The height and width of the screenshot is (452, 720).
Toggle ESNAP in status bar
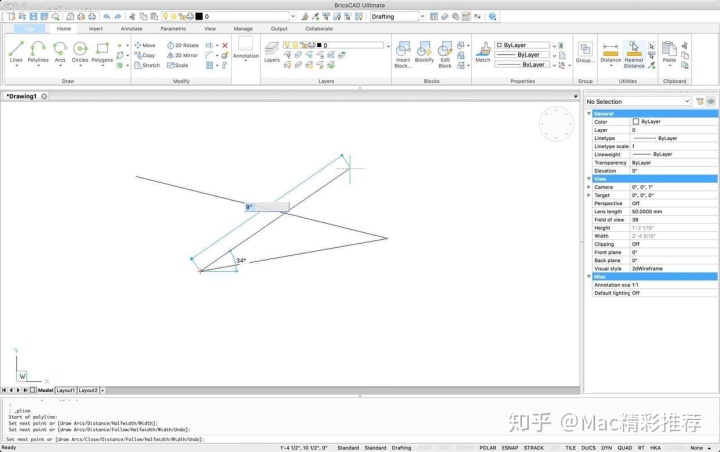point(510,448)
